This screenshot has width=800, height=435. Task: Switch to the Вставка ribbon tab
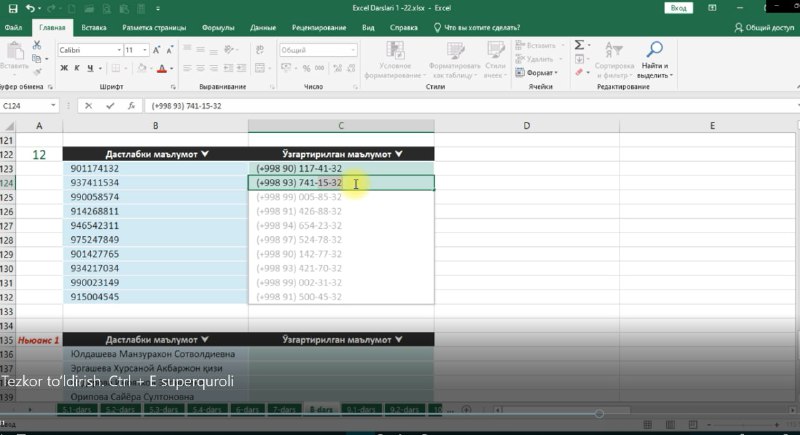pyautogui.click(x=94, y=28)
